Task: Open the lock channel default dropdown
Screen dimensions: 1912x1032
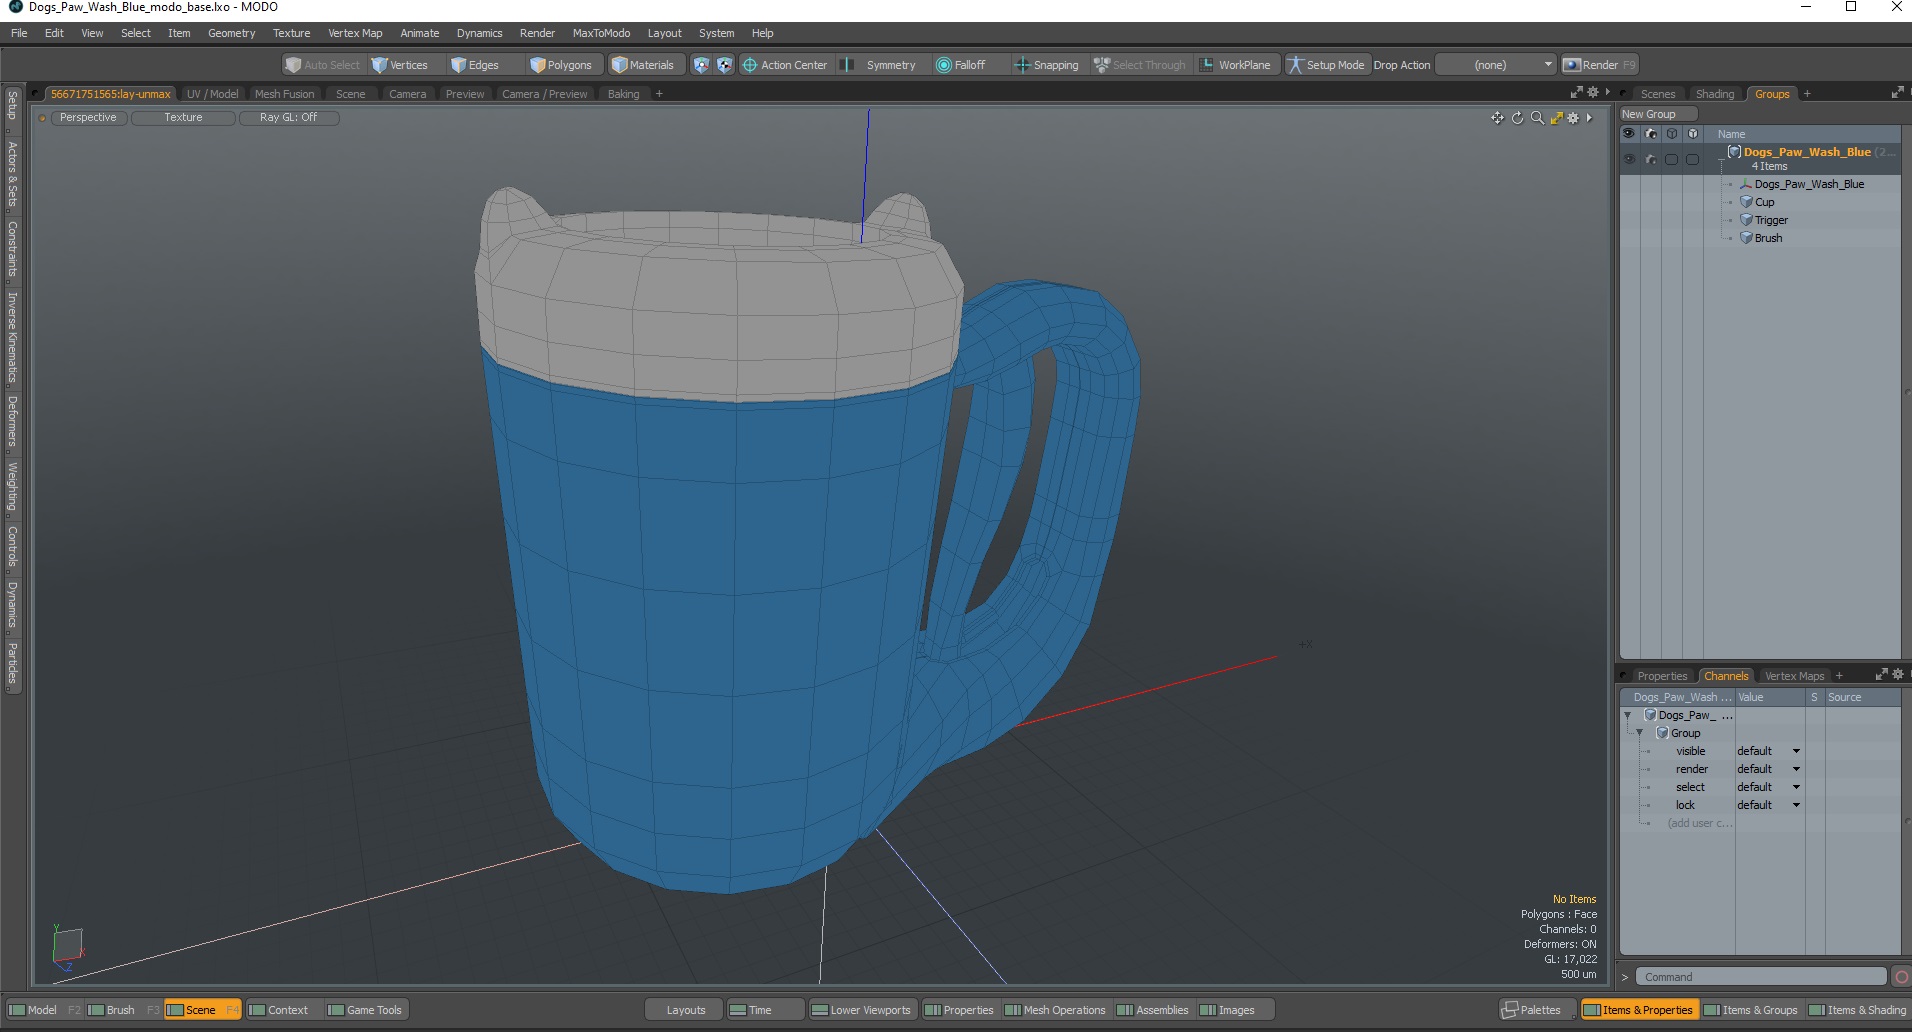Action: [1768, 805]
